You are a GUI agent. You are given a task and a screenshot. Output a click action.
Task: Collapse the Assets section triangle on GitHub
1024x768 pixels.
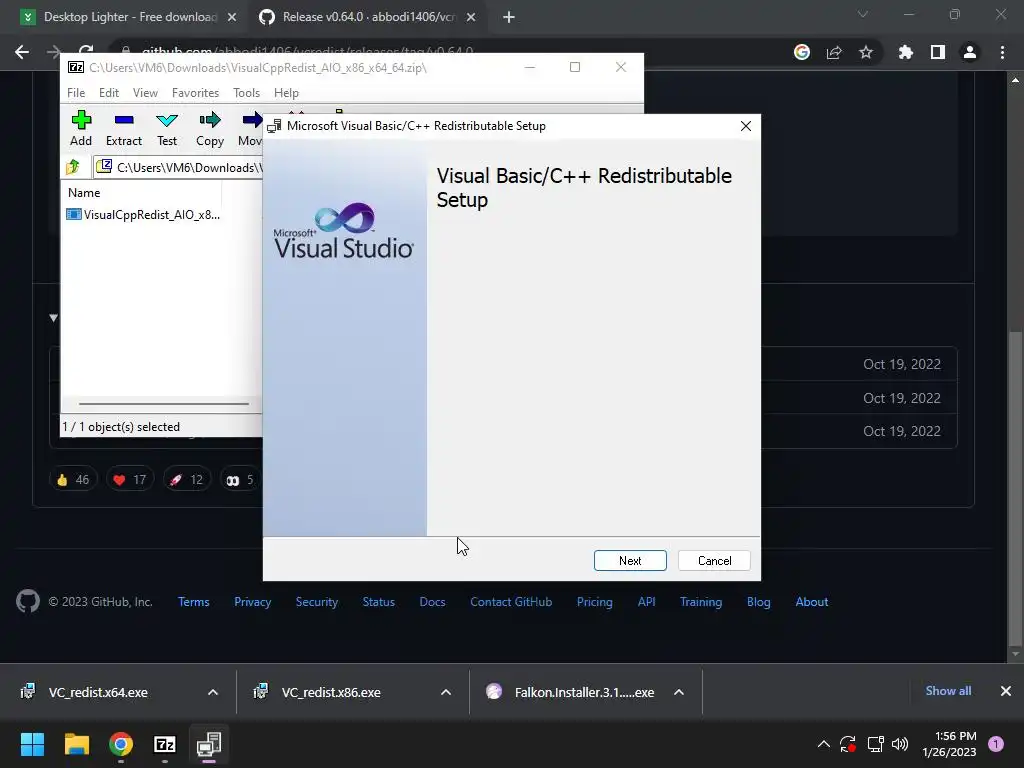[x=54, y=318]
